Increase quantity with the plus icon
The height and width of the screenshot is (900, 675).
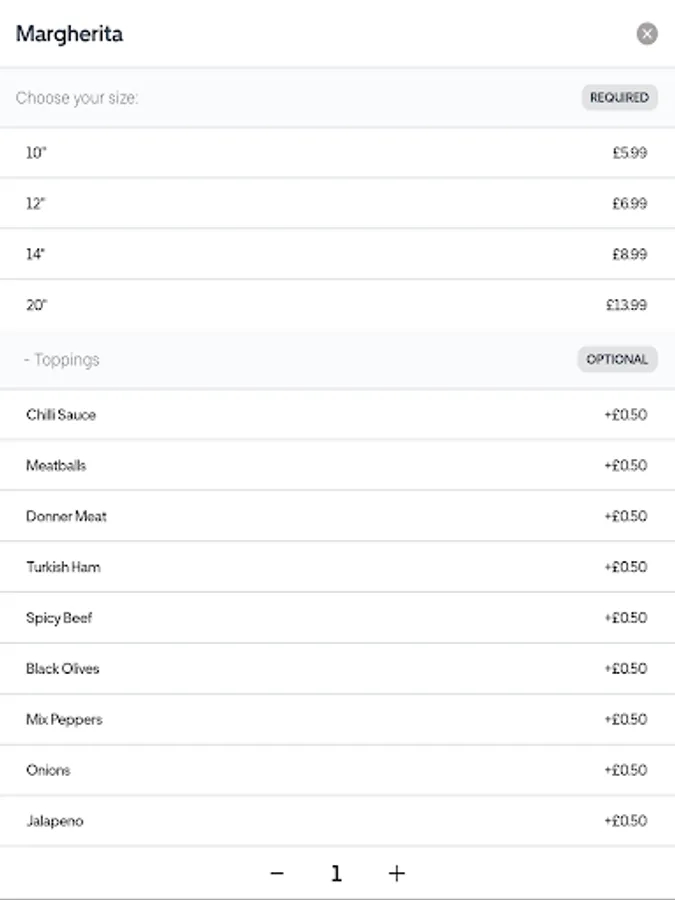(397, 874)
